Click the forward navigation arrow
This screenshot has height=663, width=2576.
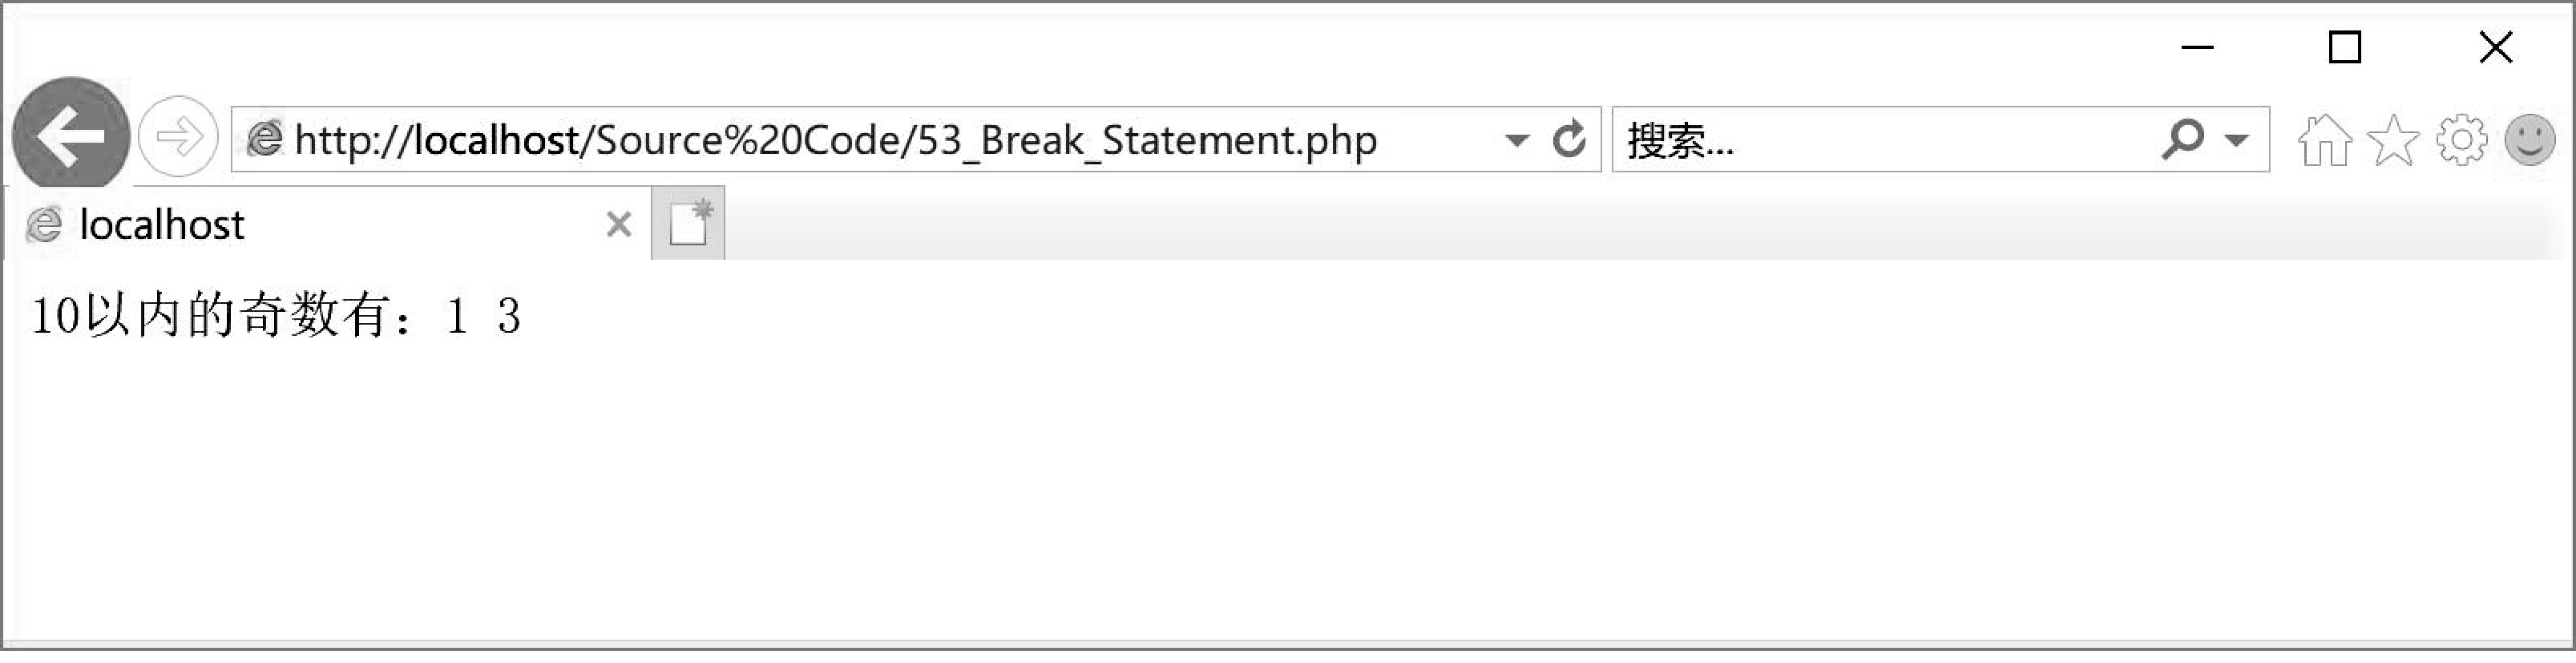pyautogui.click(x=178, y=137)
